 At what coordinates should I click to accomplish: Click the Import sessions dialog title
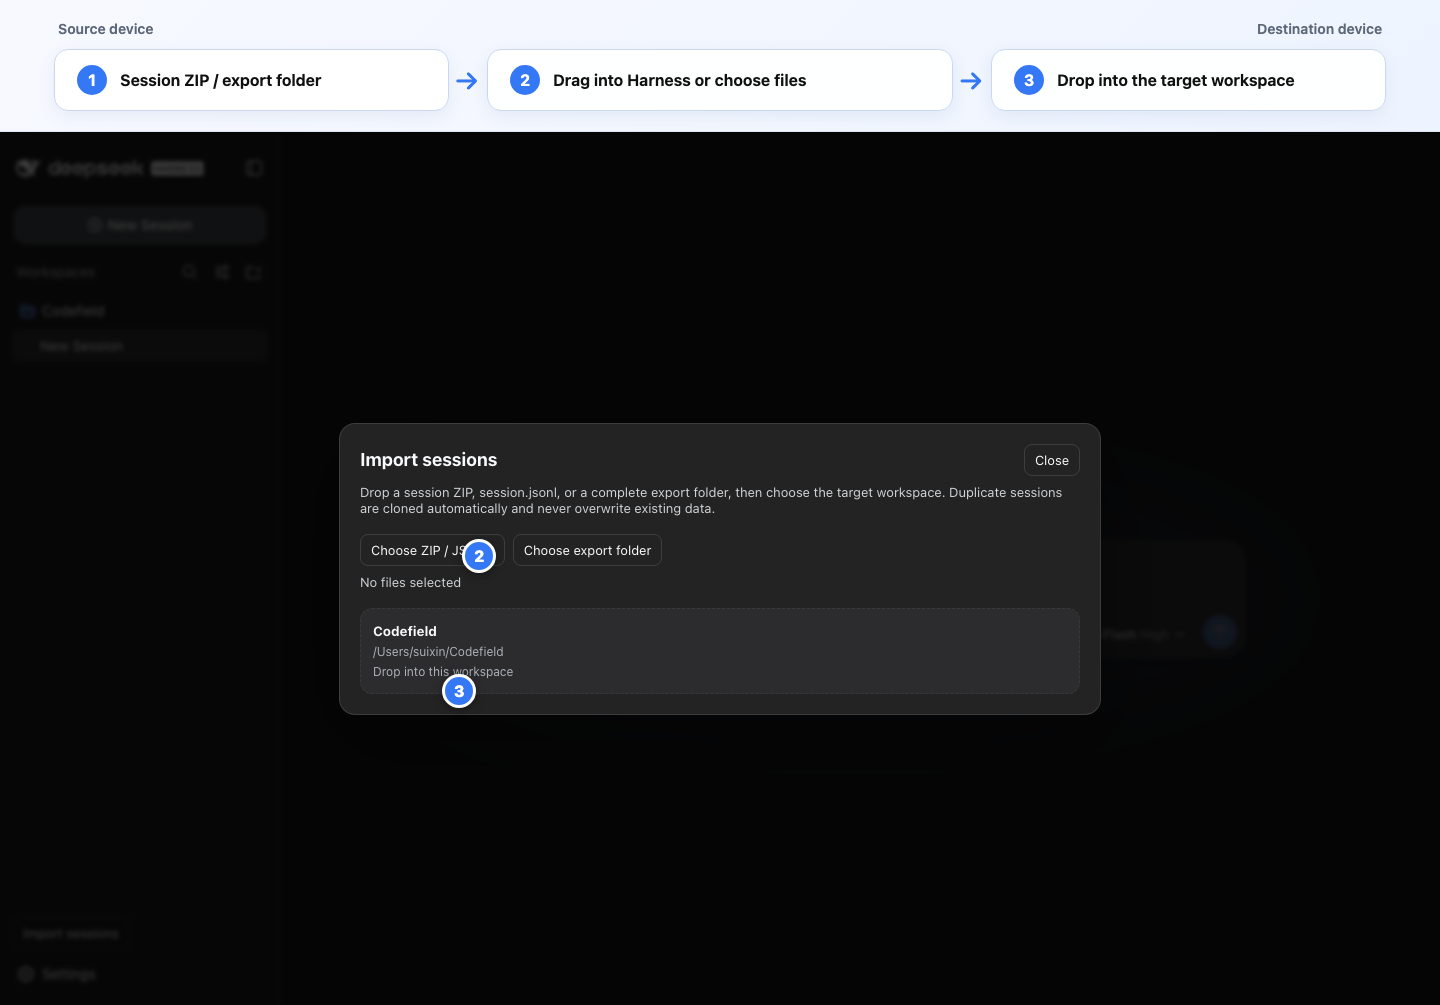[428, 460]
